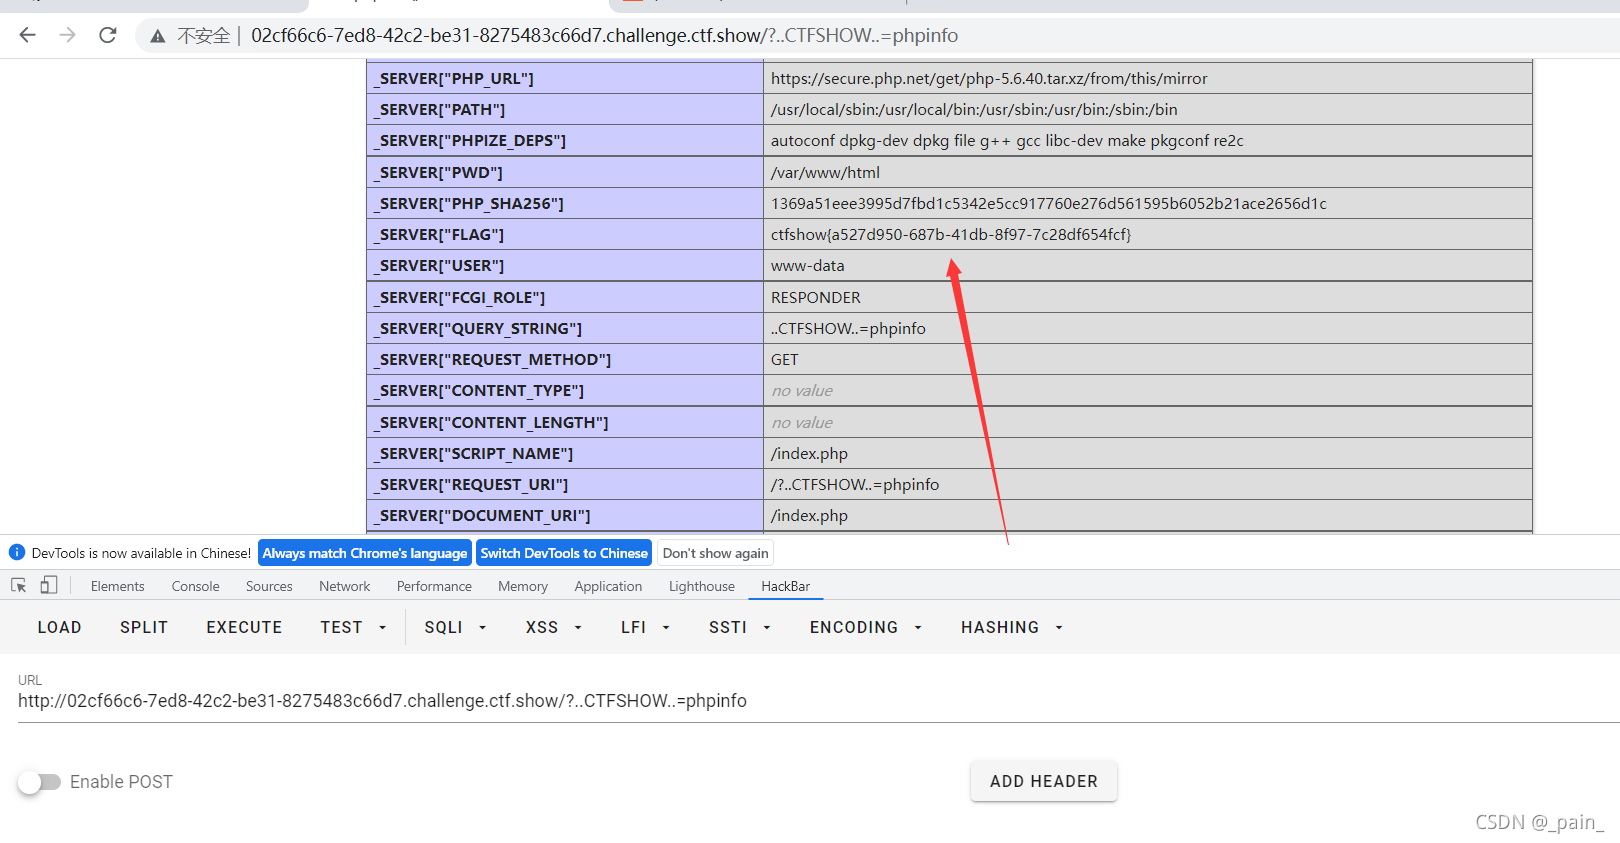
Task: Open the Memory tab
Action: [x=523, y=586]
